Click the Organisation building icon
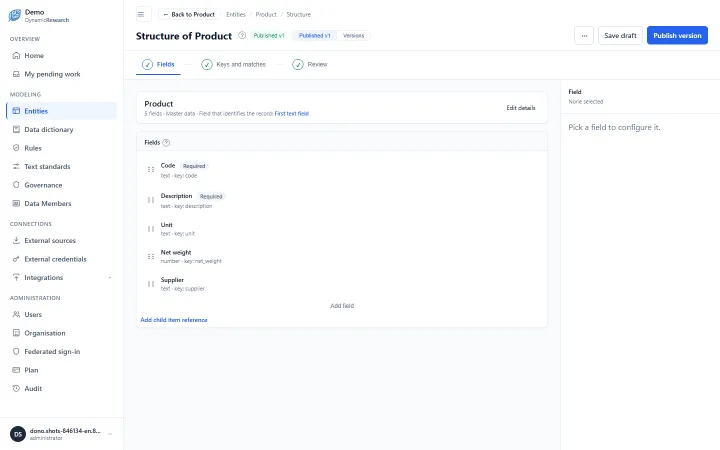This screenshot has width=720, height=450. pos(16,333)
